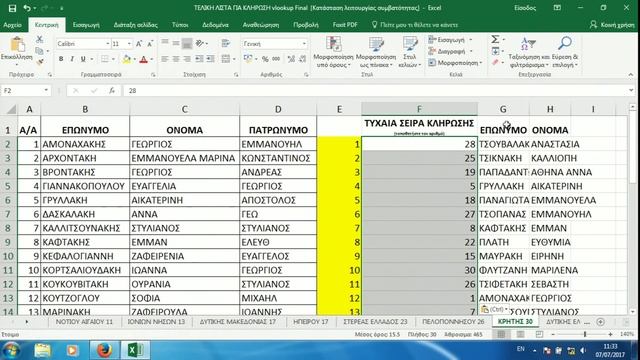
Task: Open the font name dropdown (Calibri)
Action: click(x=108, y=44)
